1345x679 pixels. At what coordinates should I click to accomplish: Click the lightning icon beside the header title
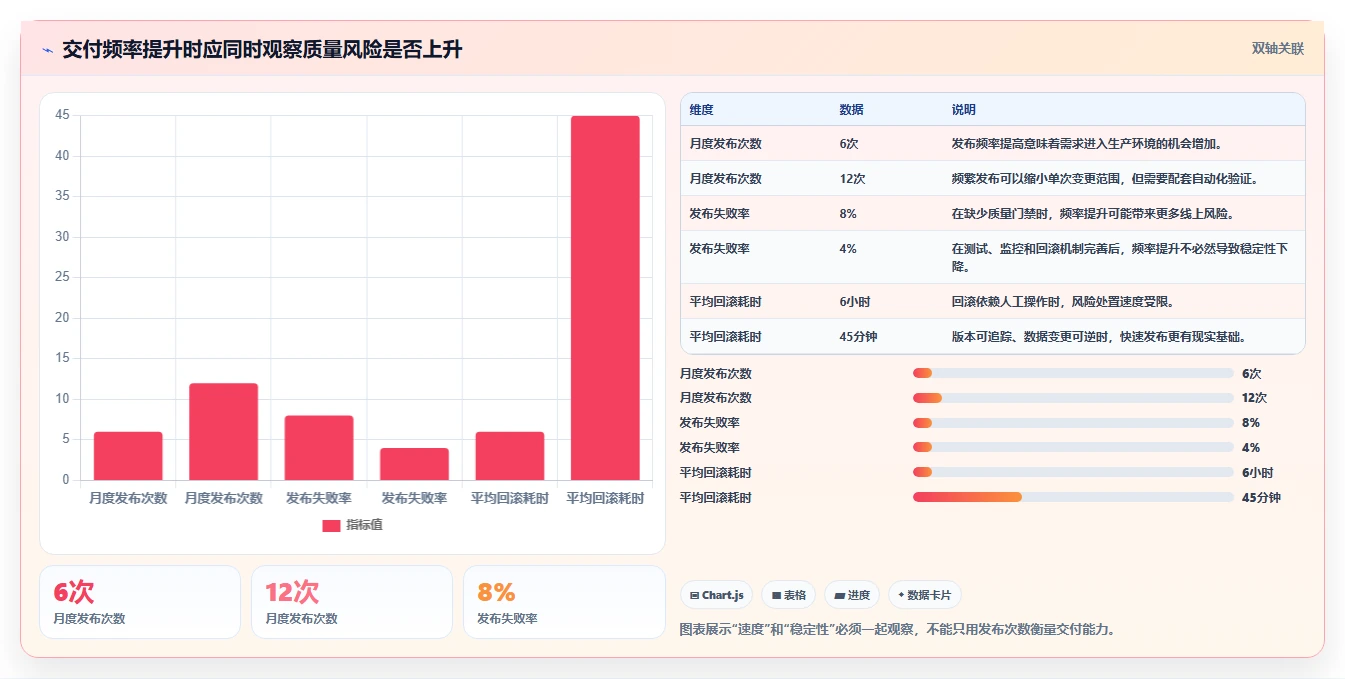pos(48,50)
